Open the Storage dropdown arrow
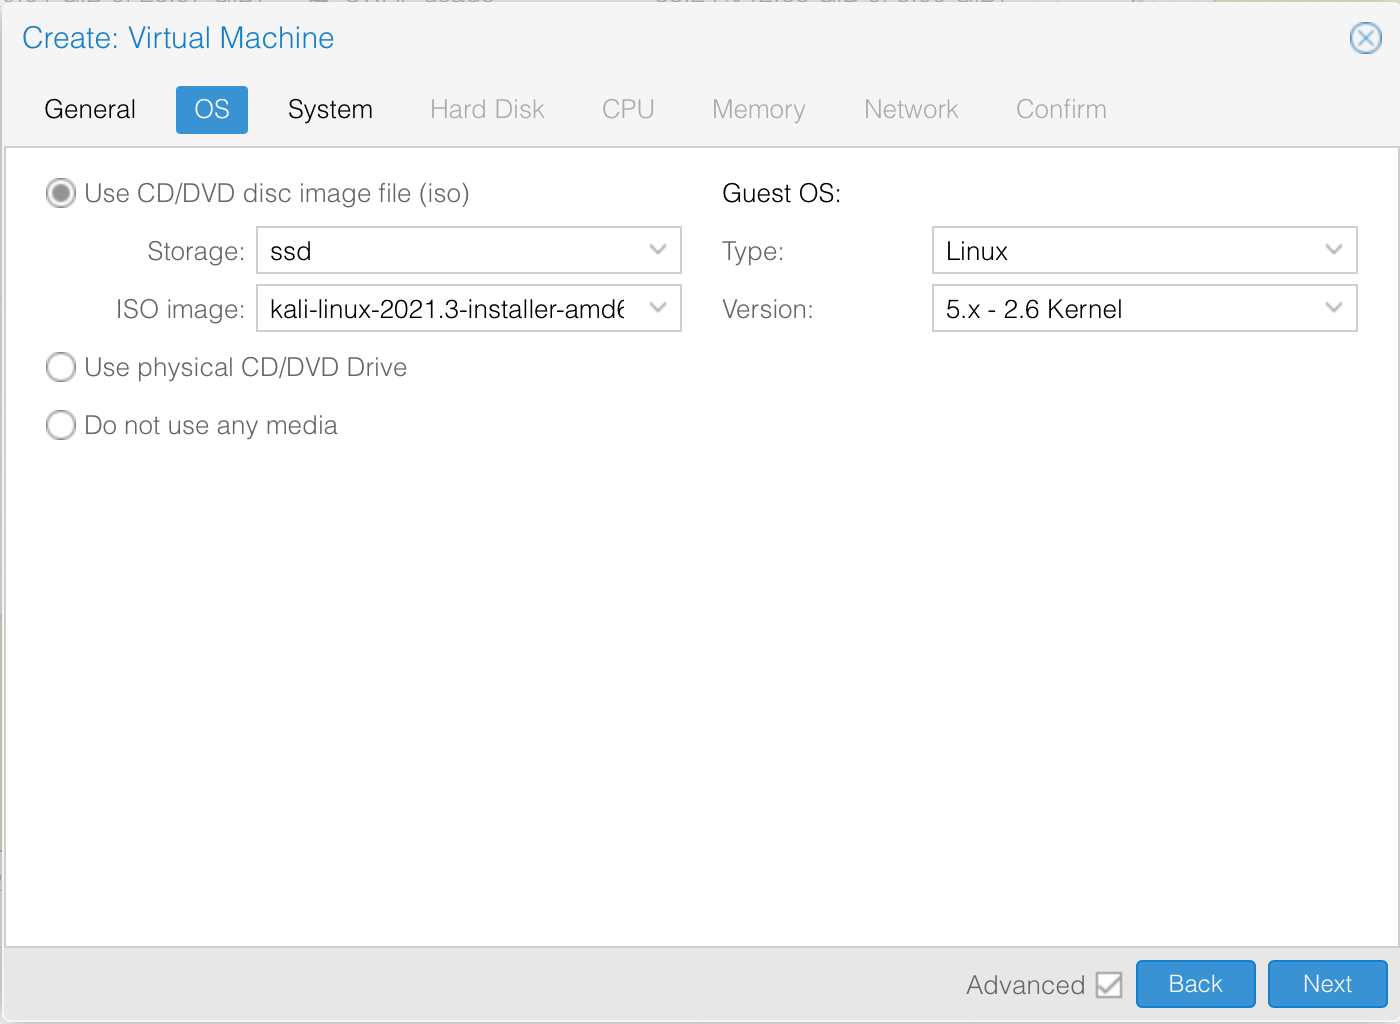1400x1024 pixels. 657,250
